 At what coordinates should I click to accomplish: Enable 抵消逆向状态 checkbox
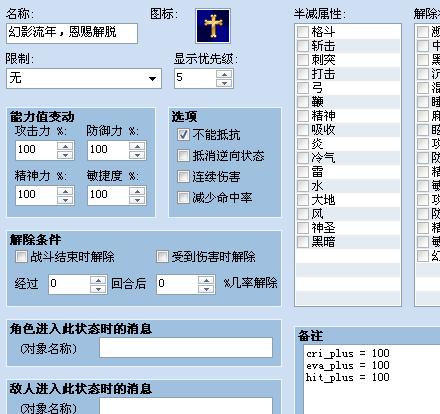(183, 156)
